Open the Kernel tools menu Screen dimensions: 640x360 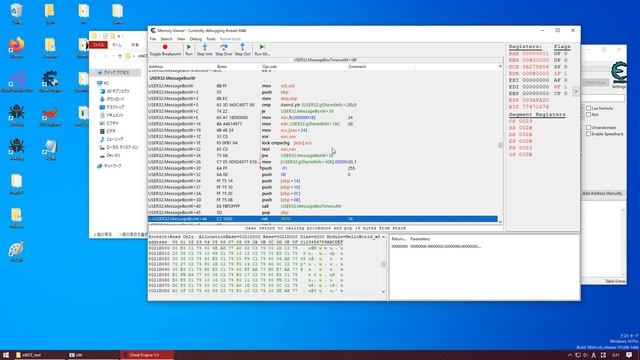[230, 39]
